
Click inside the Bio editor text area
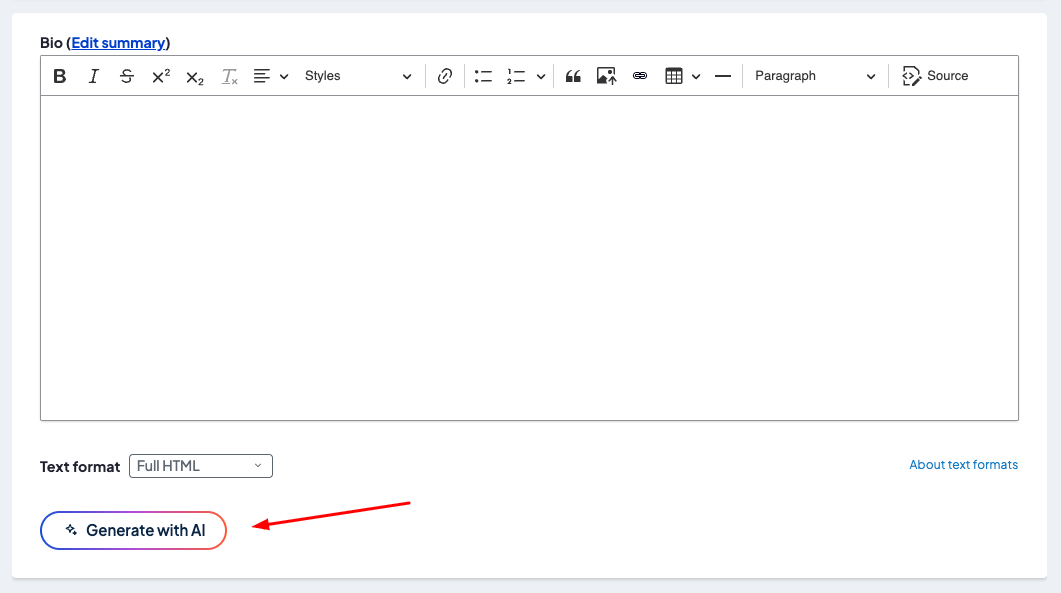[x=529, y=258]
